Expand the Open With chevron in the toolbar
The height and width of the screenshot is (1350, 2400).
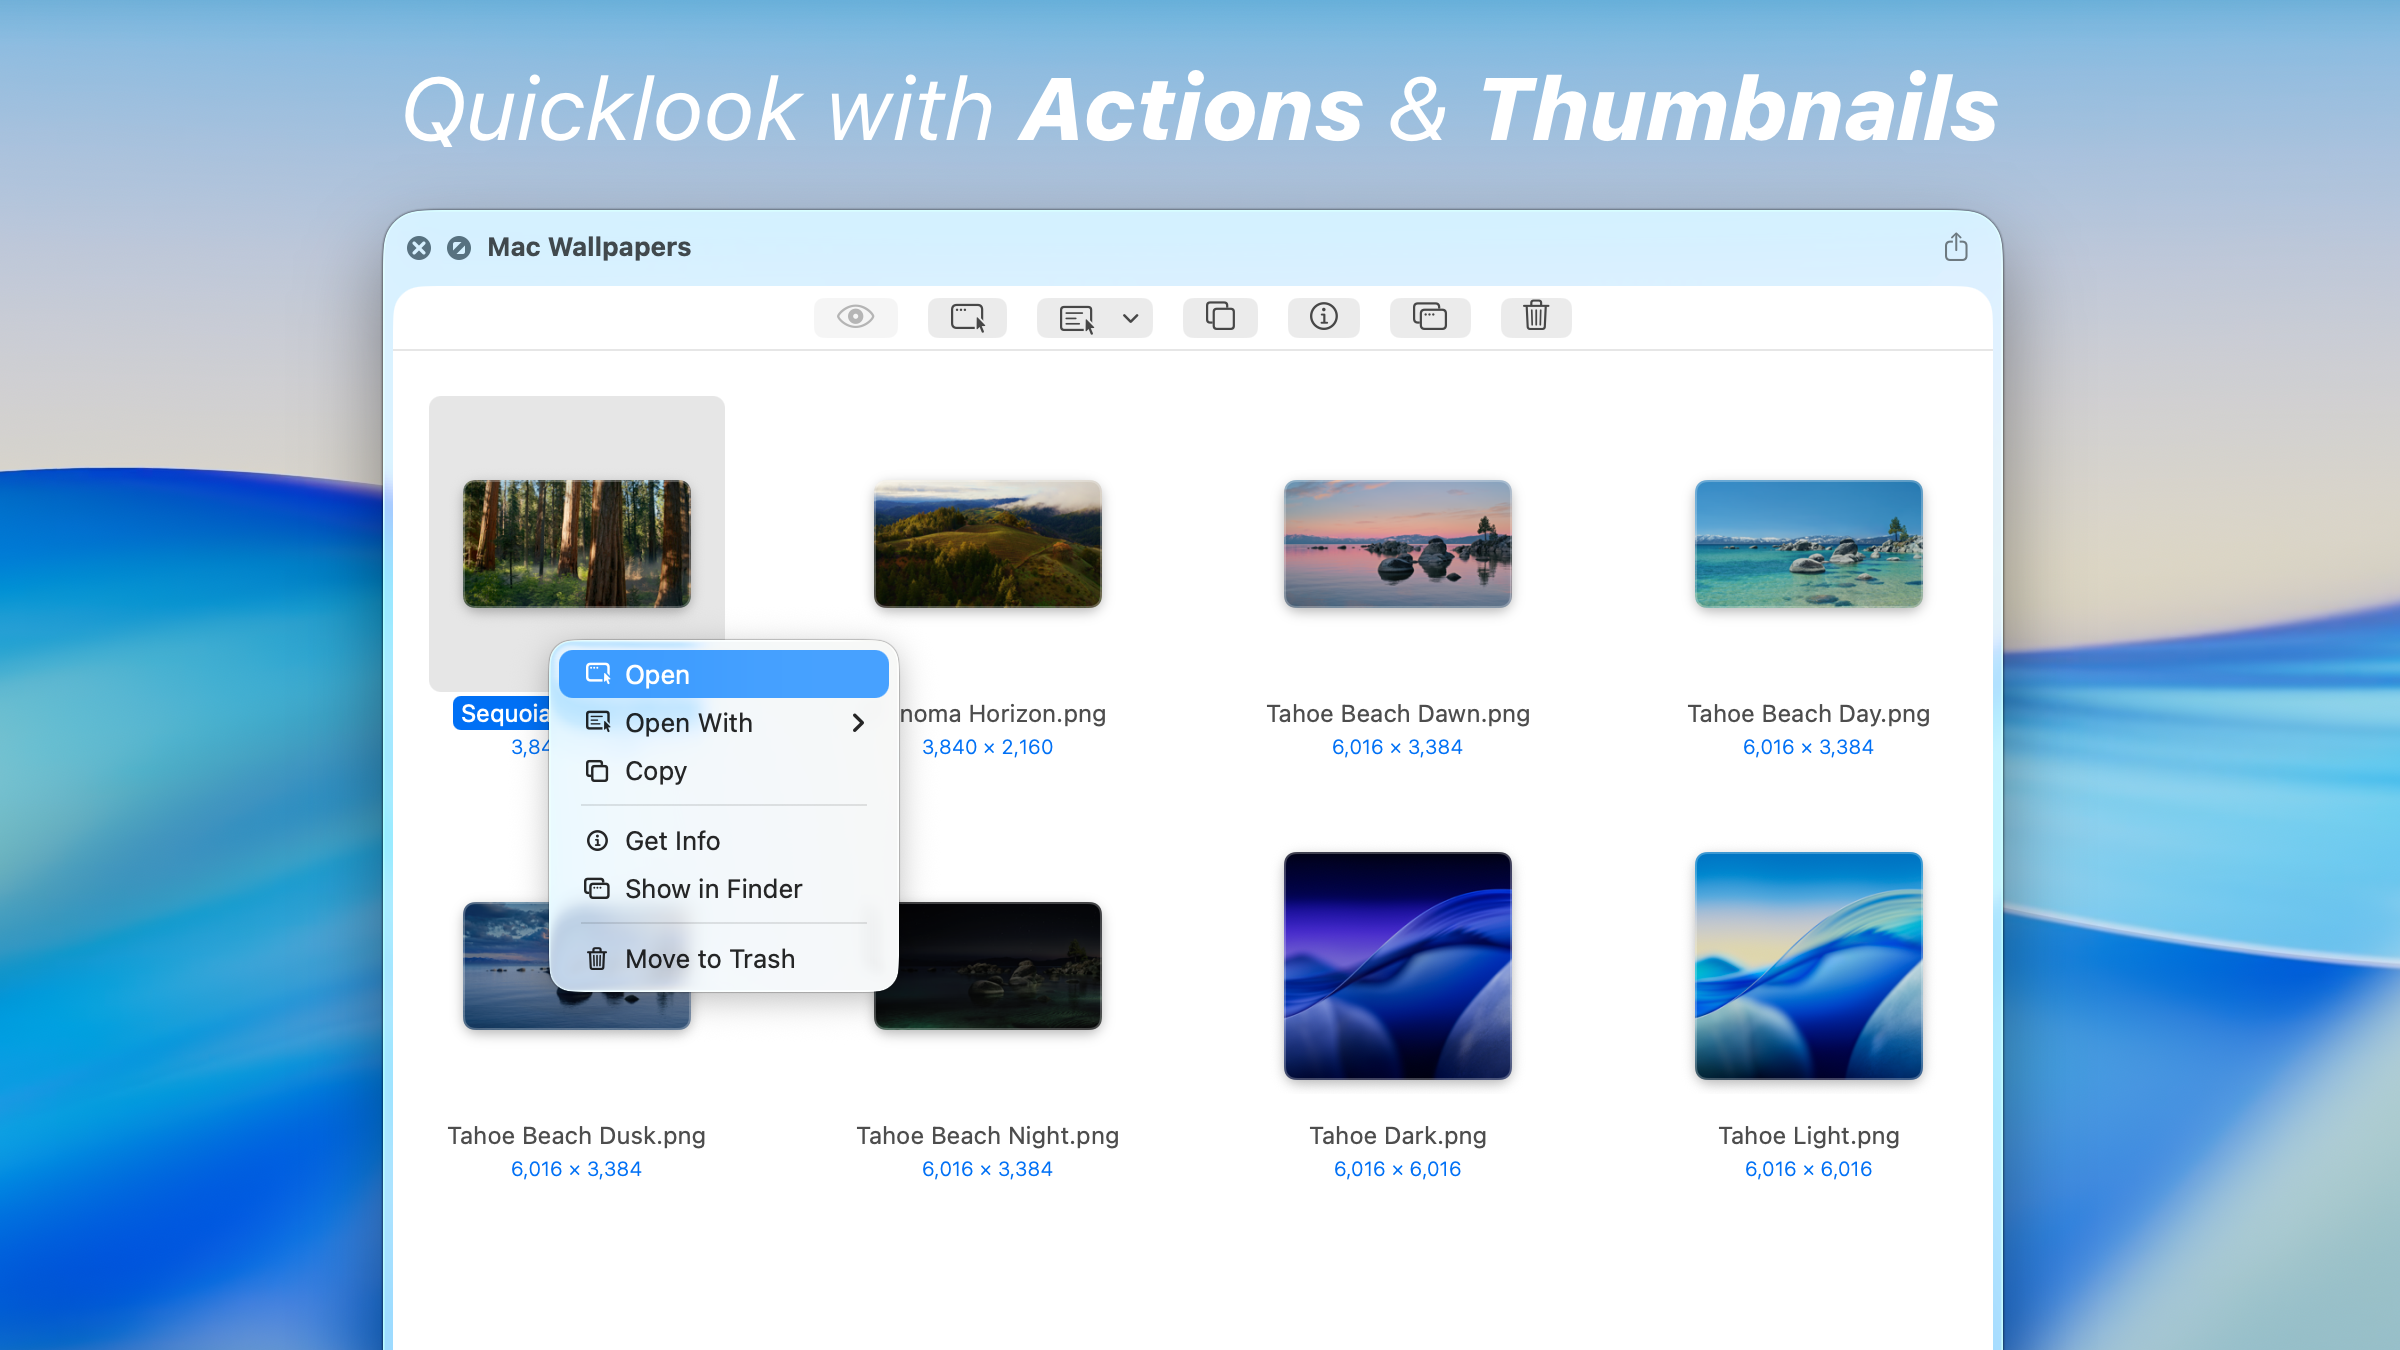tap(1129, 318)
